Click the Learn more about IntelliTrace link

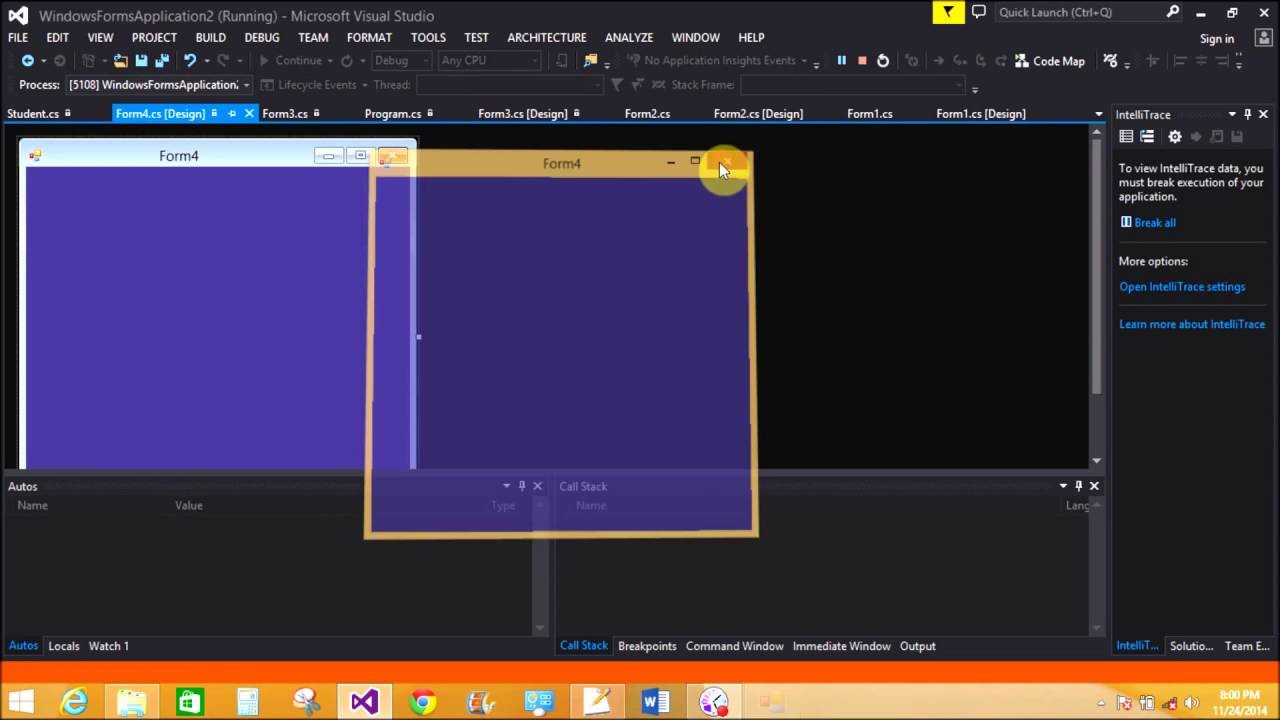coord(1192,324)
